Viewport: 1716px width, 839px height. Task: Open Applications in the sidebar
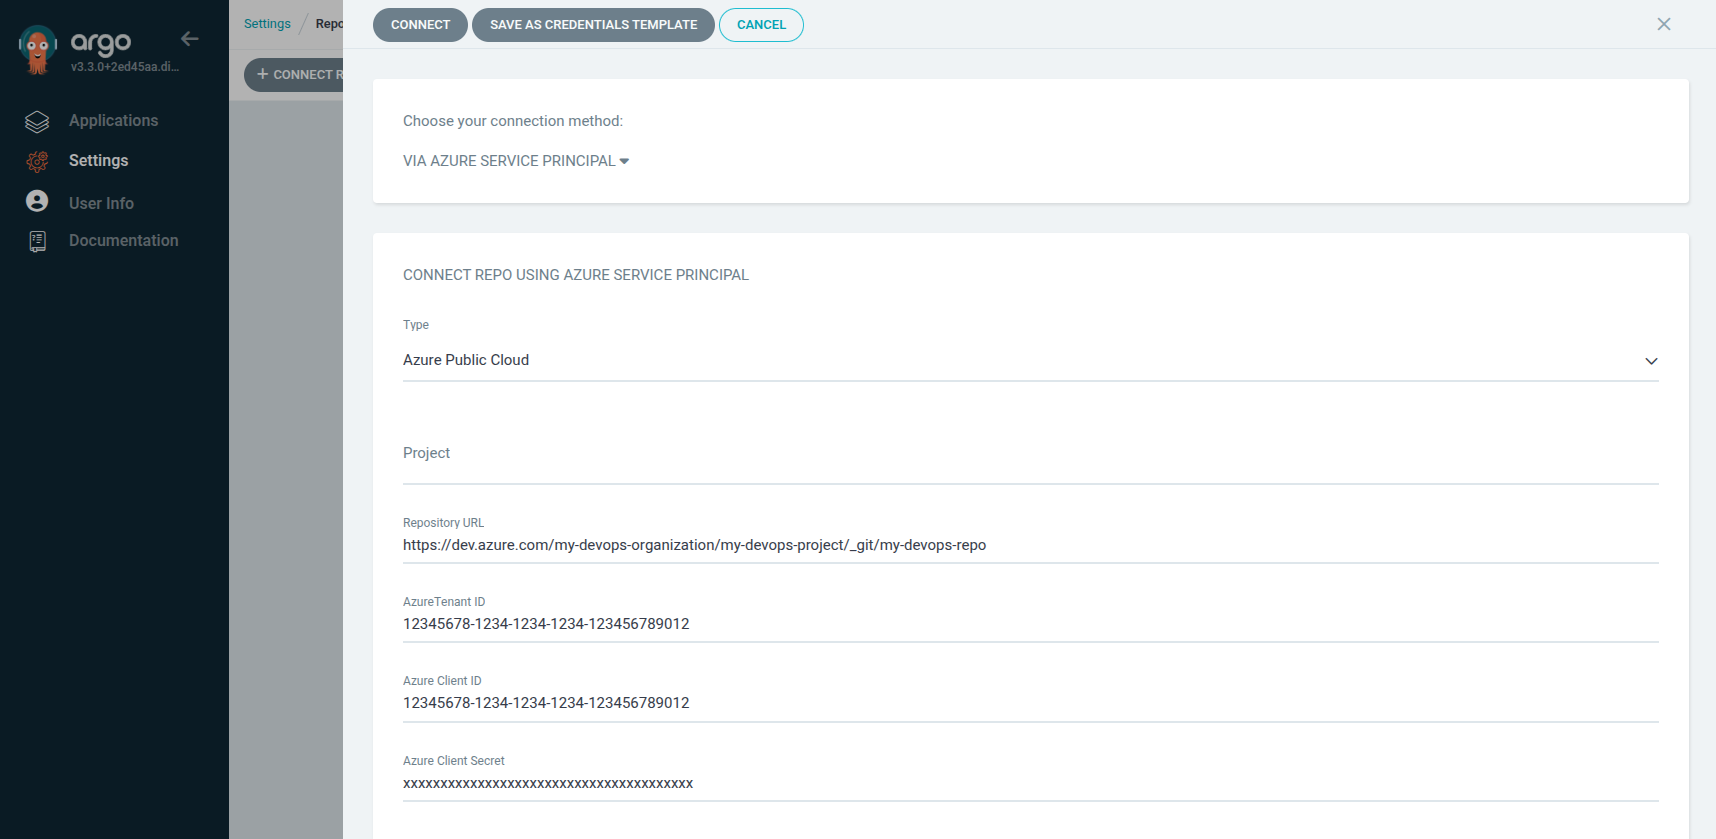pos(113,121)
